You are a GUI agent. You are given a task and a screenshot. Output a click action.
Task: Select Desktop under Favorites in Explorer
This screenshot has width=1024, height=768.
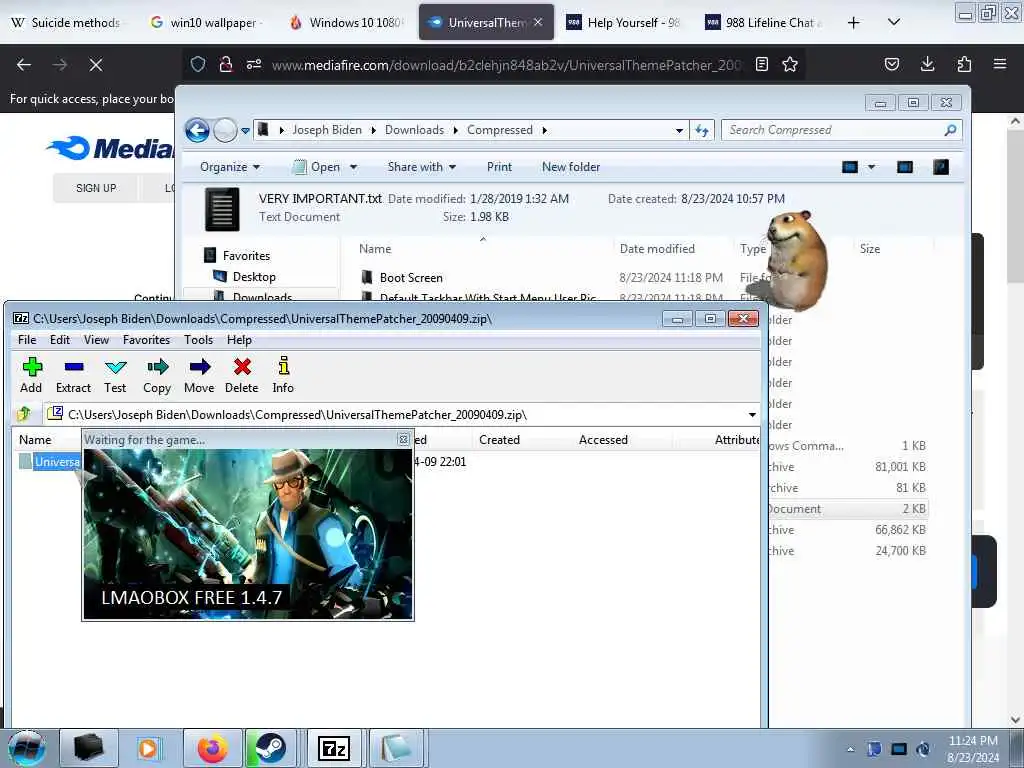[x=254, y=277]
